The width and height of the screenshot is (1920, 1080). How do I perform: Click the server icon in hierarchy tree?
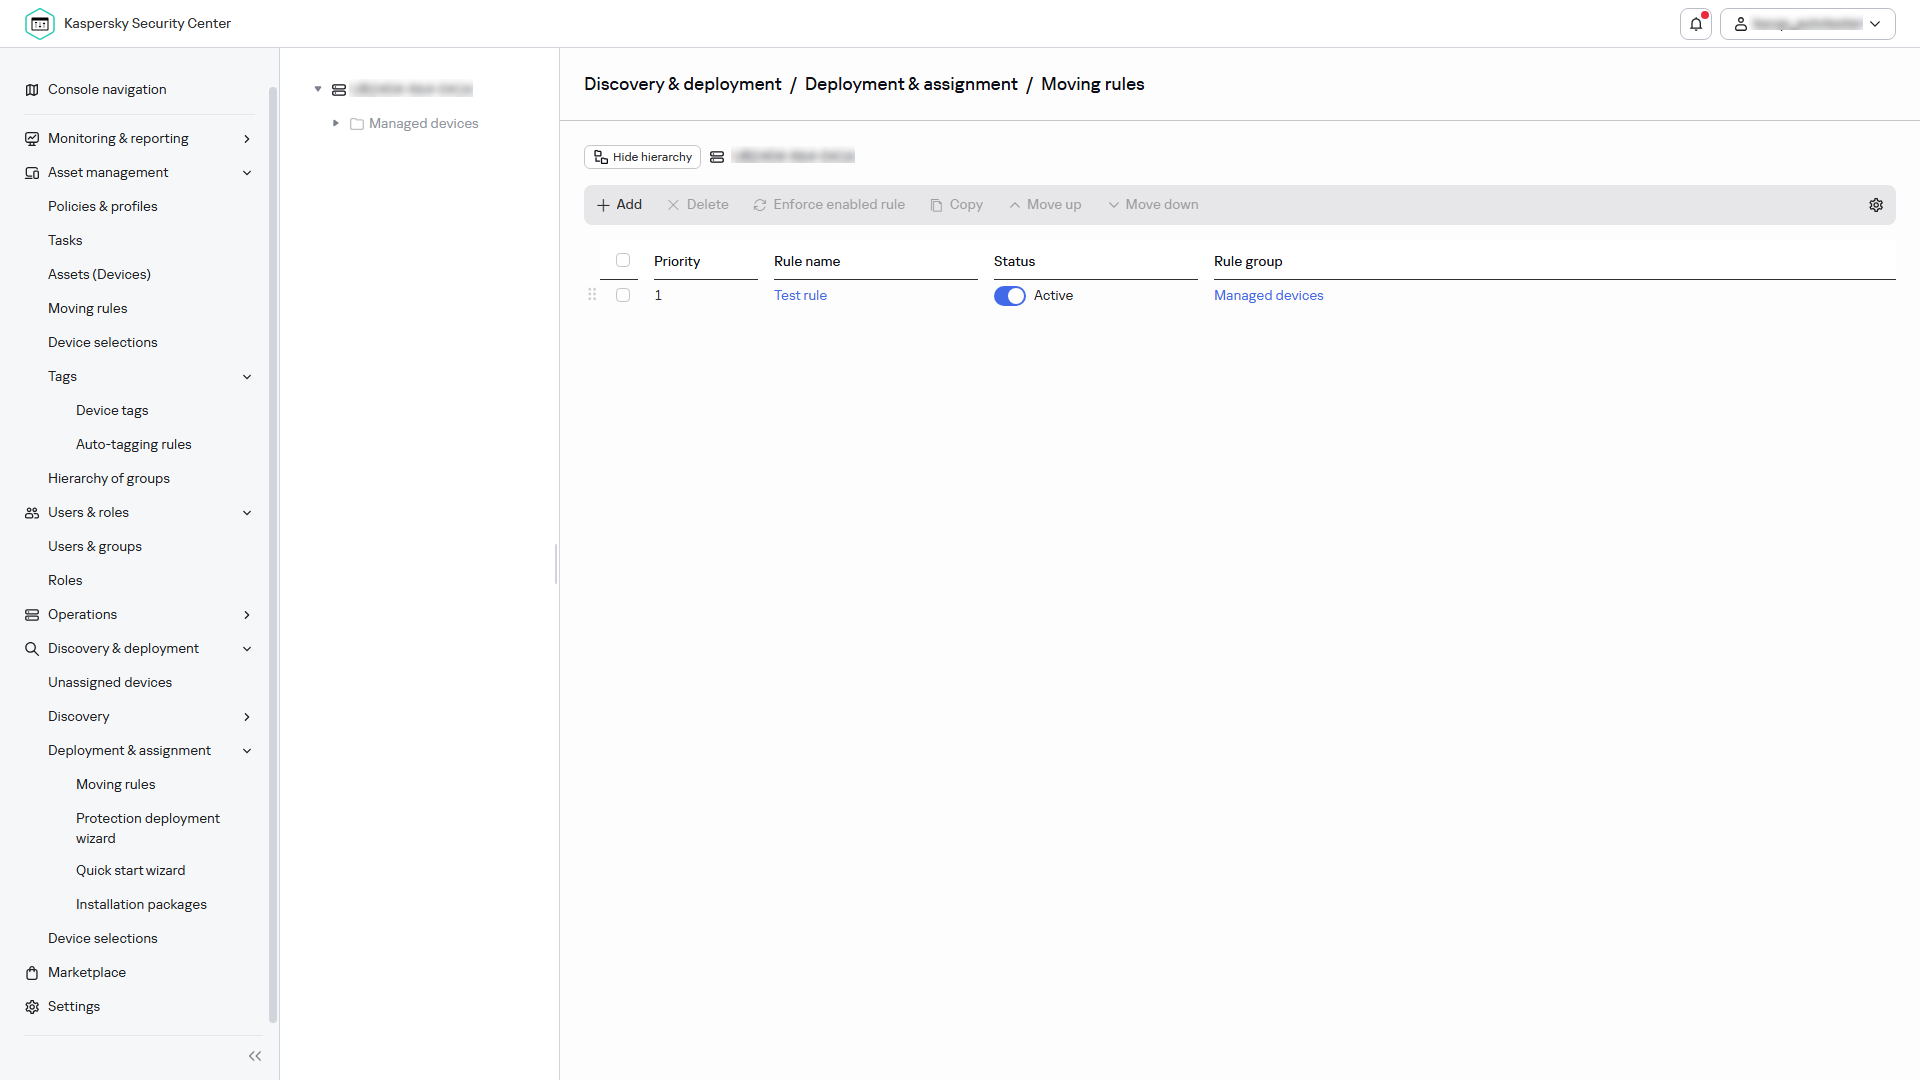pyautogui.click(x=339, y=90)
